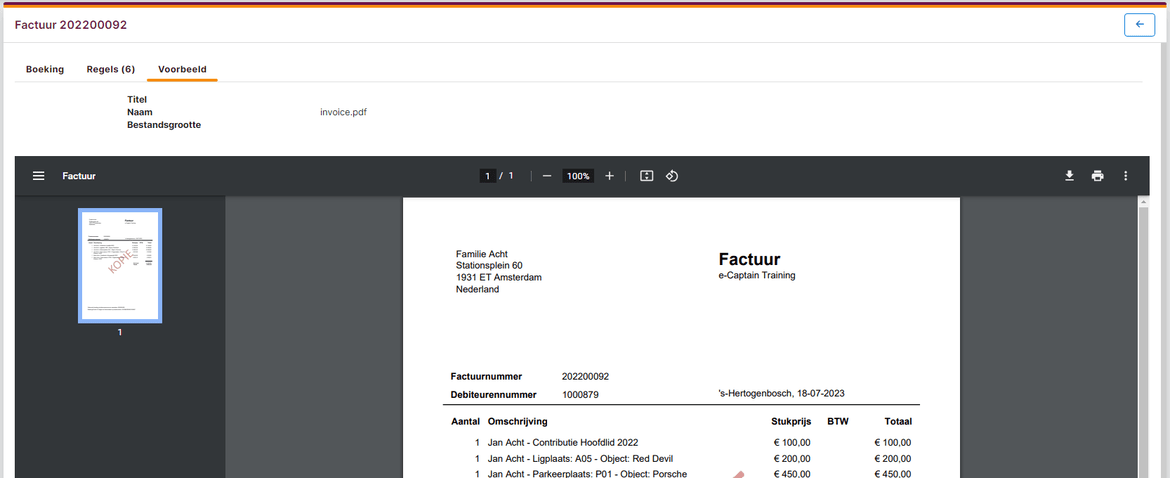1170x478 pixels.
Task: Click the fit to page icon
Action: point(647,176)
